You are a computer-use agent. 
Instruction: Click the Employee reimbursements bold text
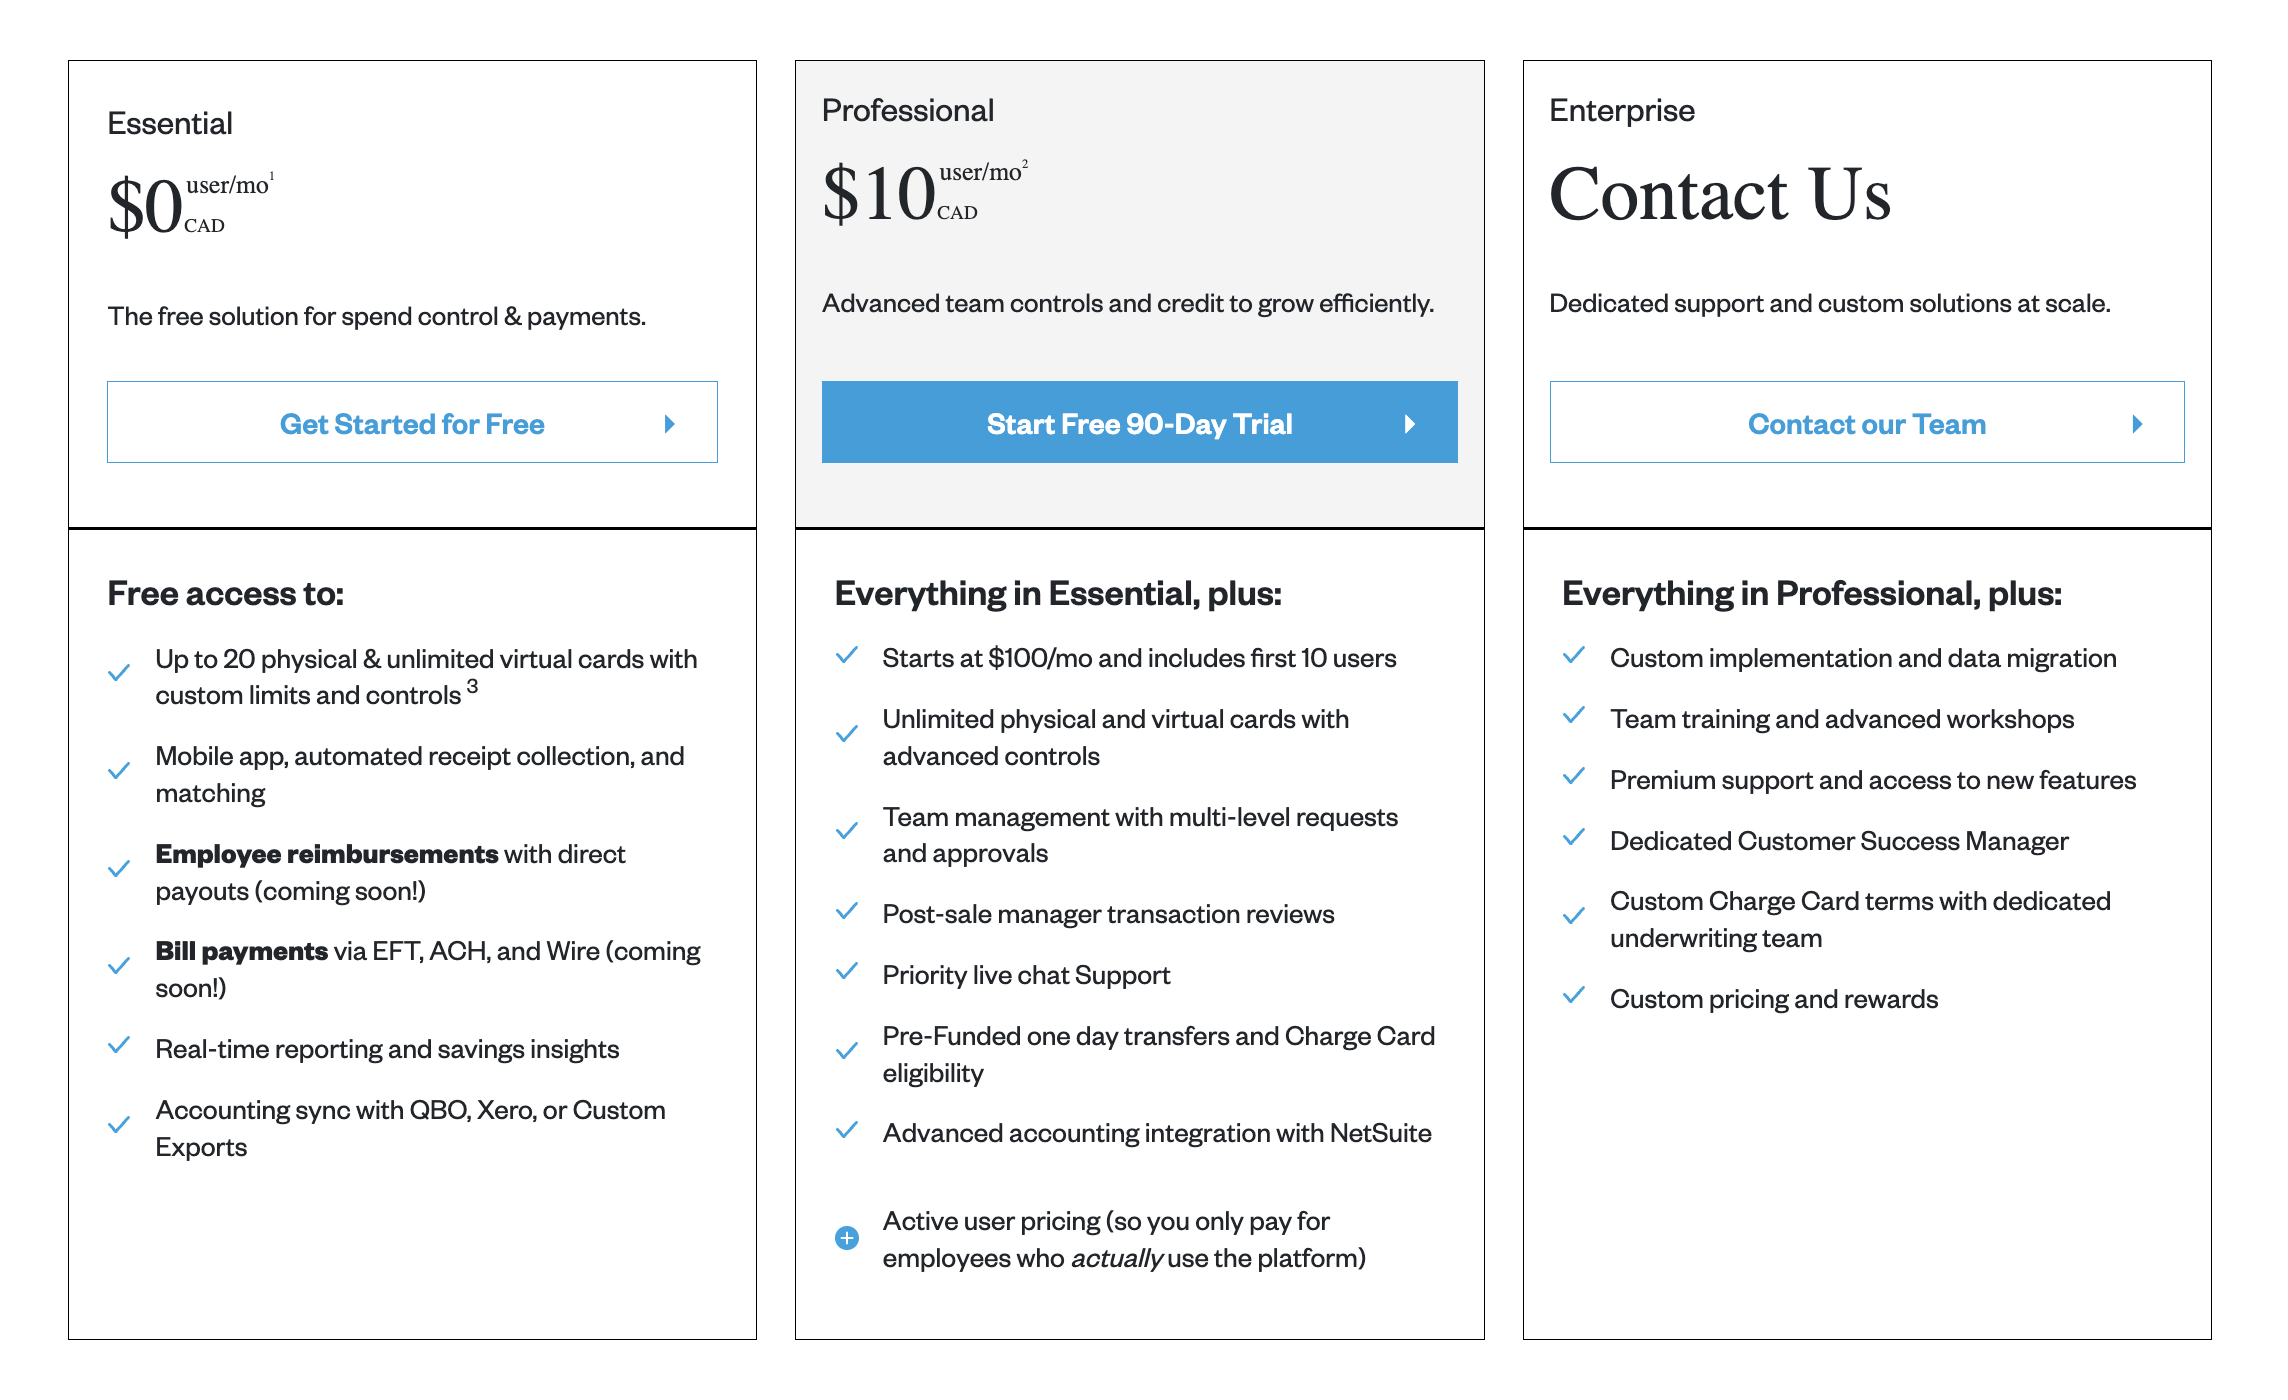(x=326, y=854)
